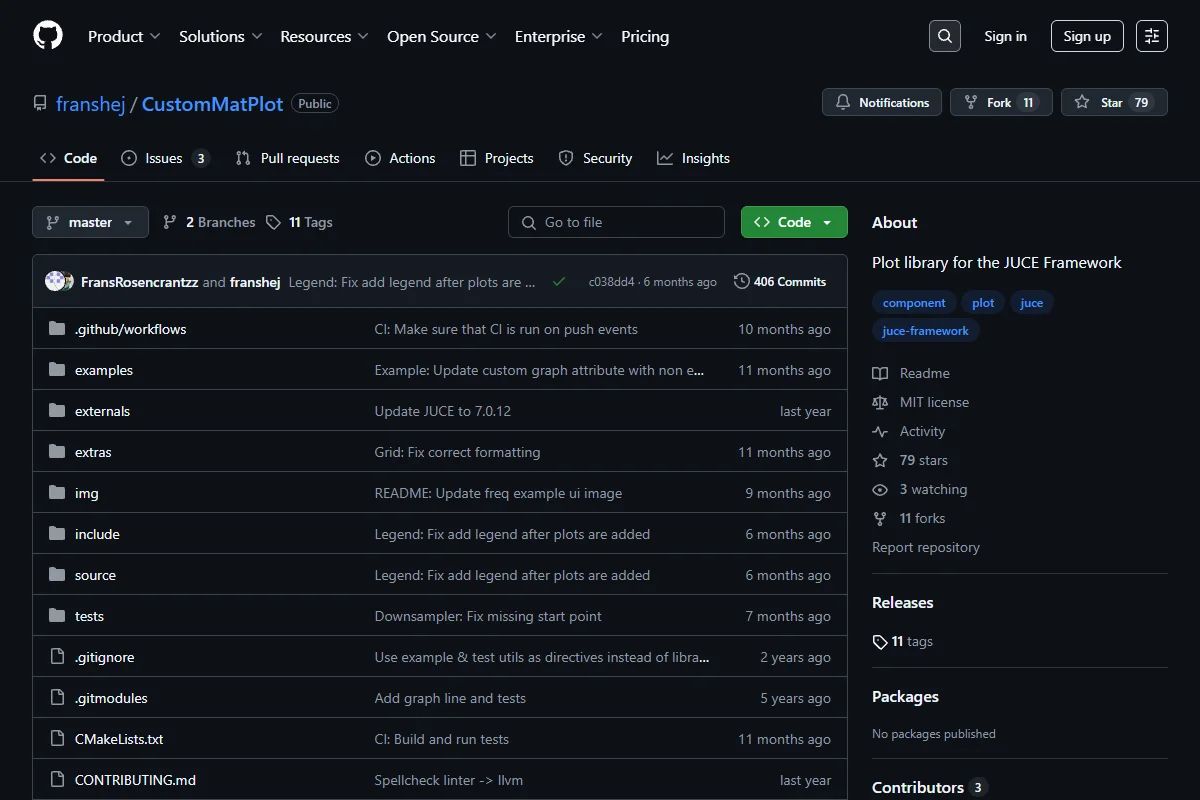Click the green CI checkmark status icon
The height and width of the screenshot is (800, 1200).
point(559,282)
